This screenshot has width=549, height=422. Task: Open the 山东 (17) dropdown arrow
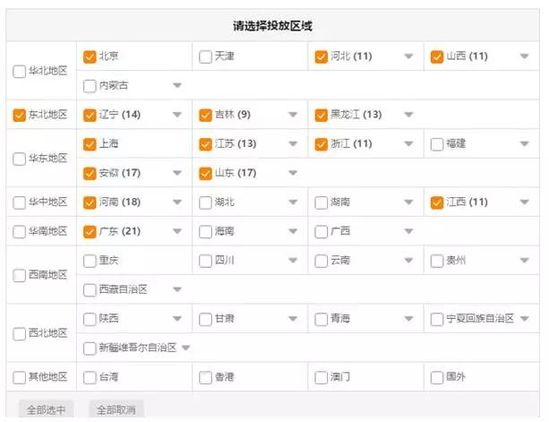[293, 173]
